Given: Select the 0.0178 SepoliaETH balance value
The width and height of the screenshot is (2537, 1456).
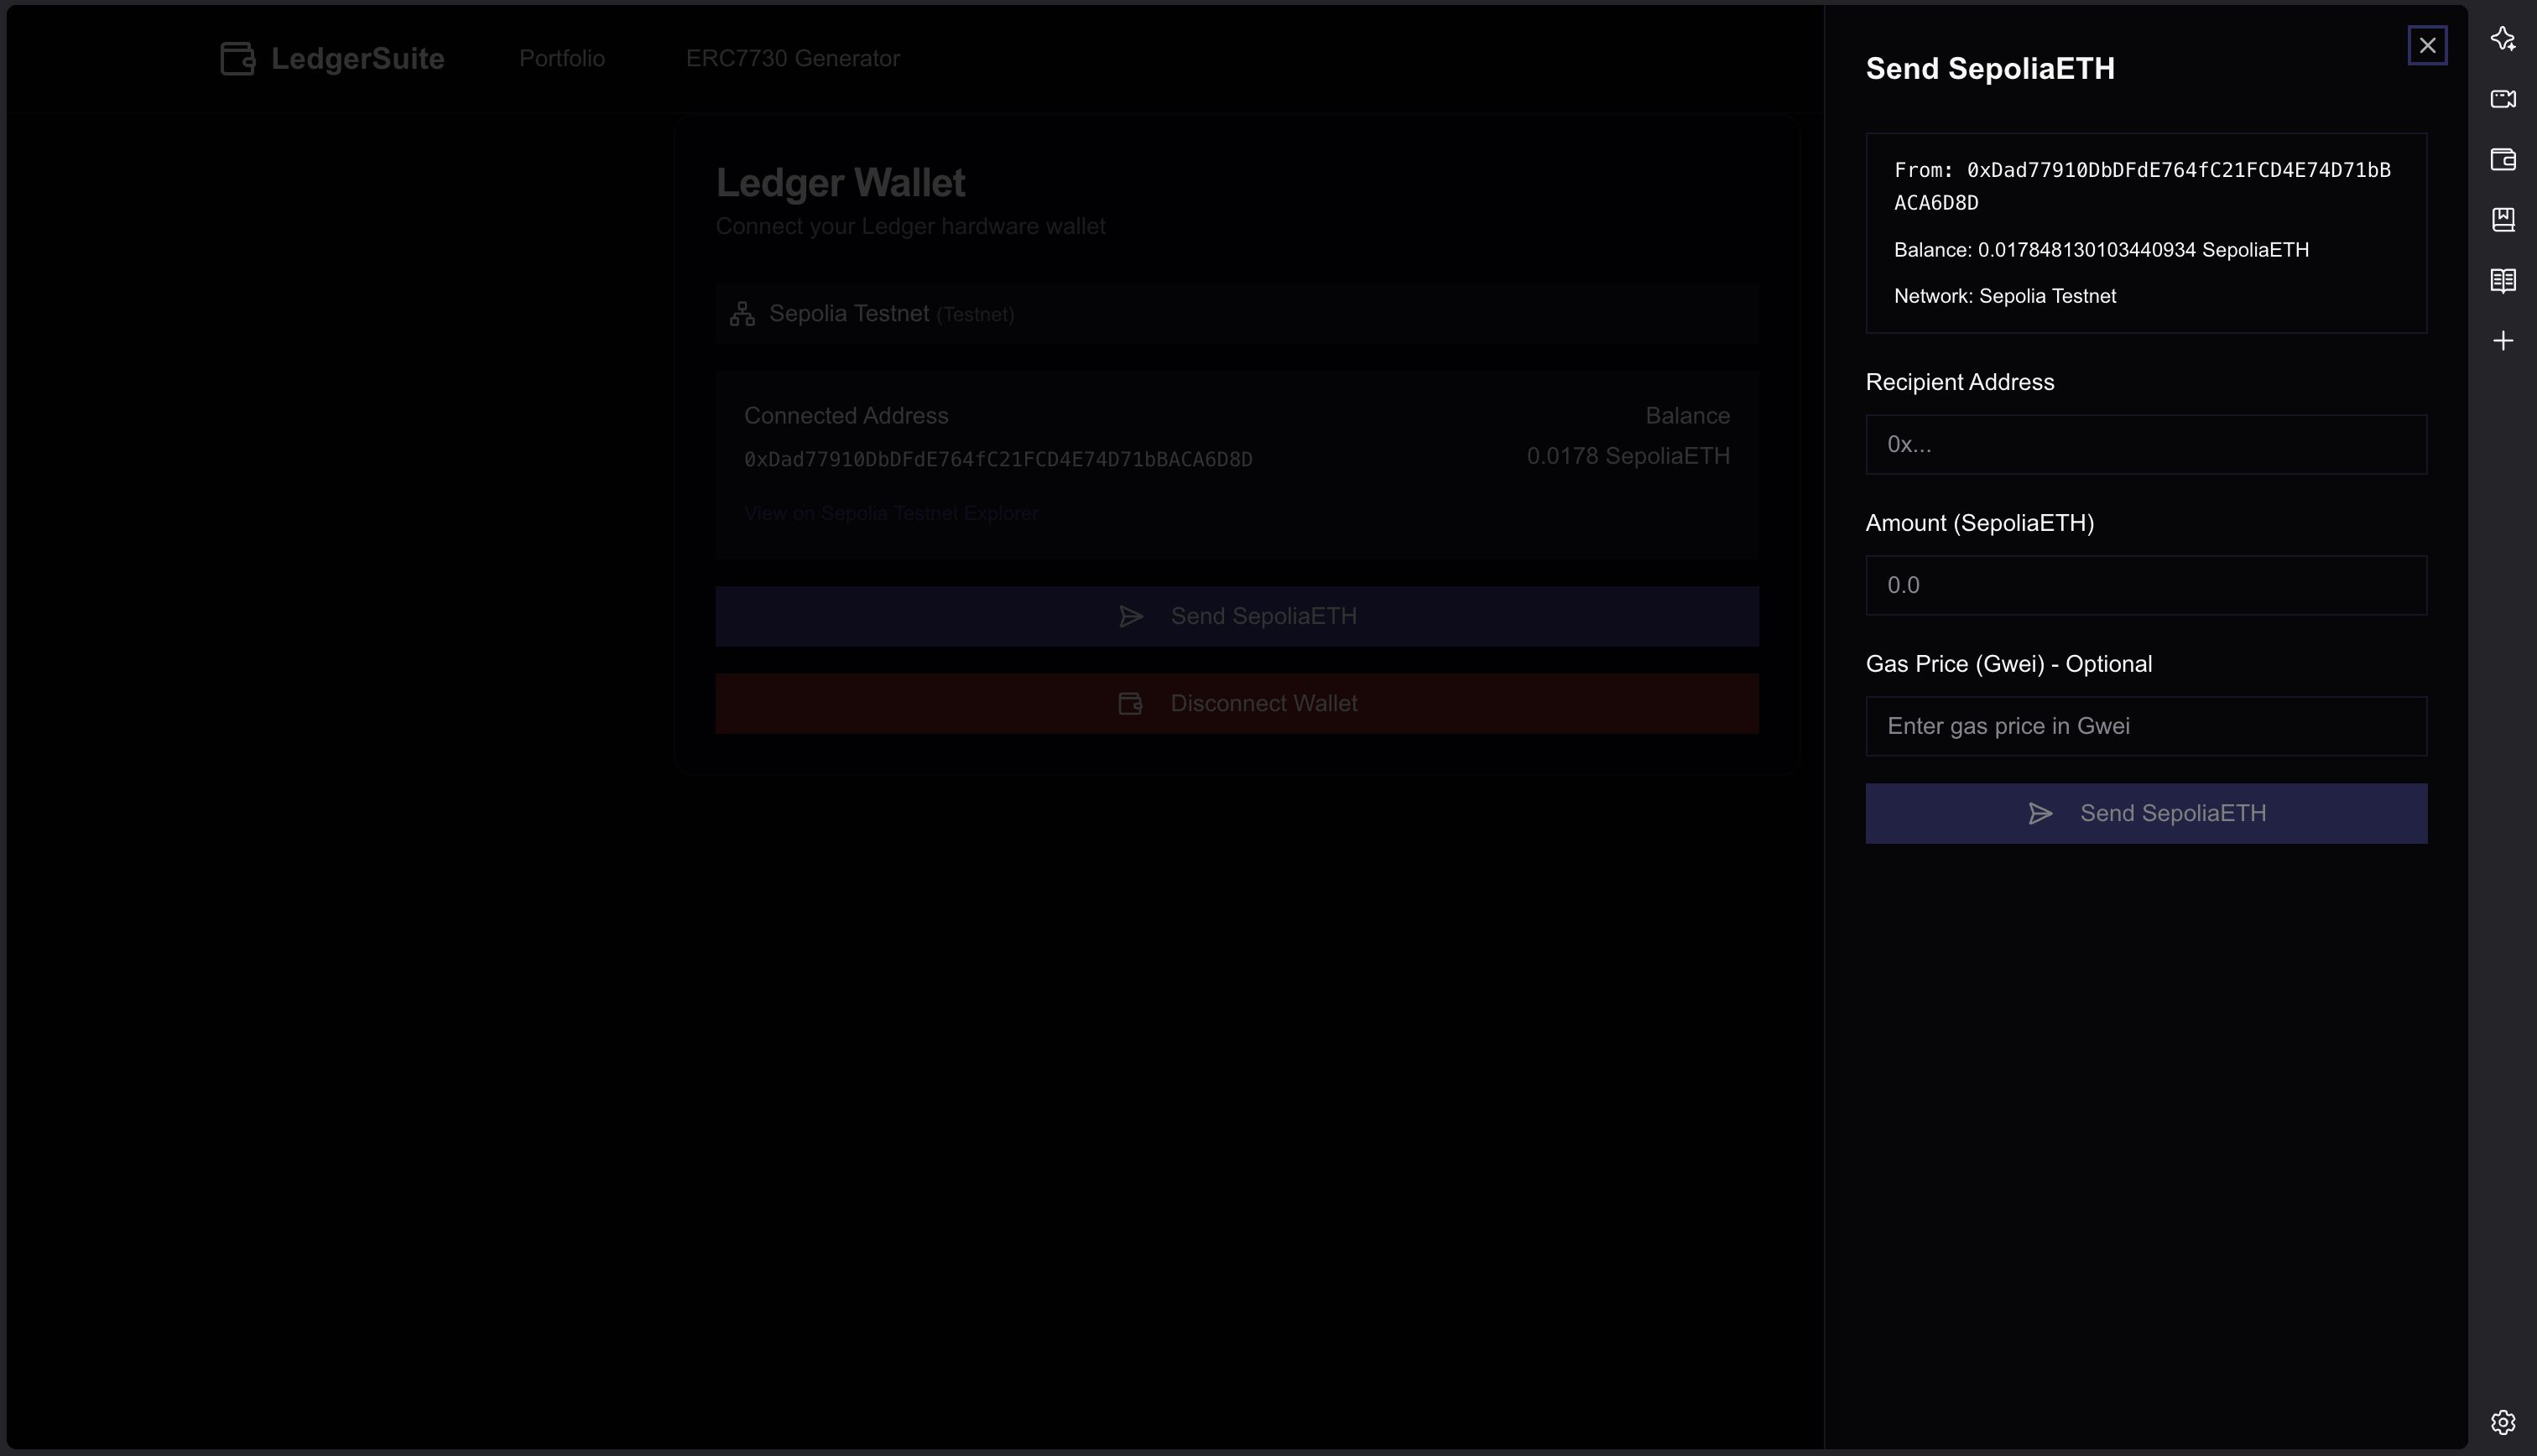Looking at the screenshot, I should click(x=1628, y=456).
